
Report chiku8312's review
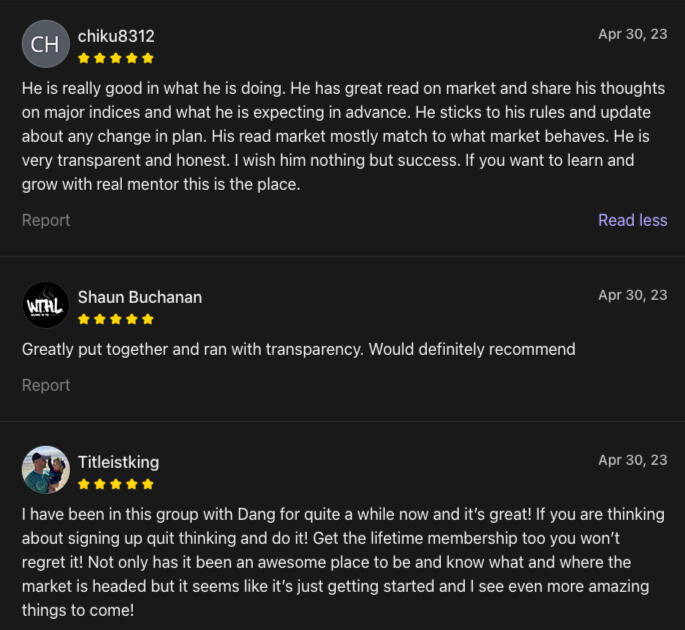tap(46, 220)
